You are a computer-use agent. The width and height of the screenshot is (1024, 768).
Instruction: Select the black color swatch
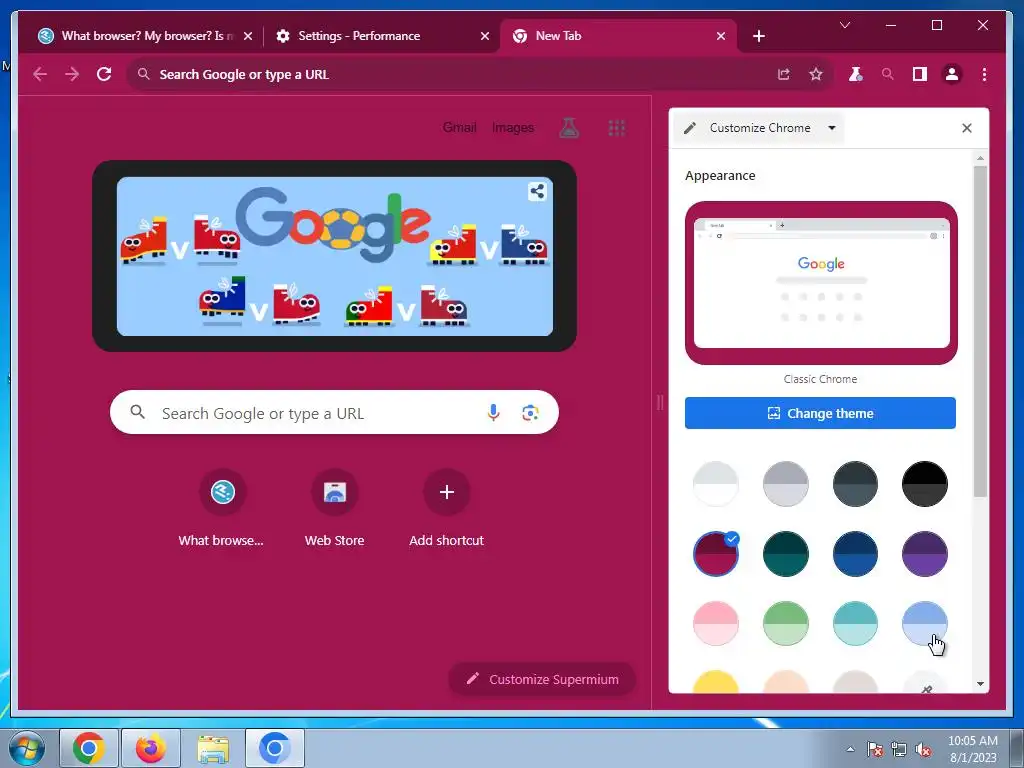tap(924, 484)
